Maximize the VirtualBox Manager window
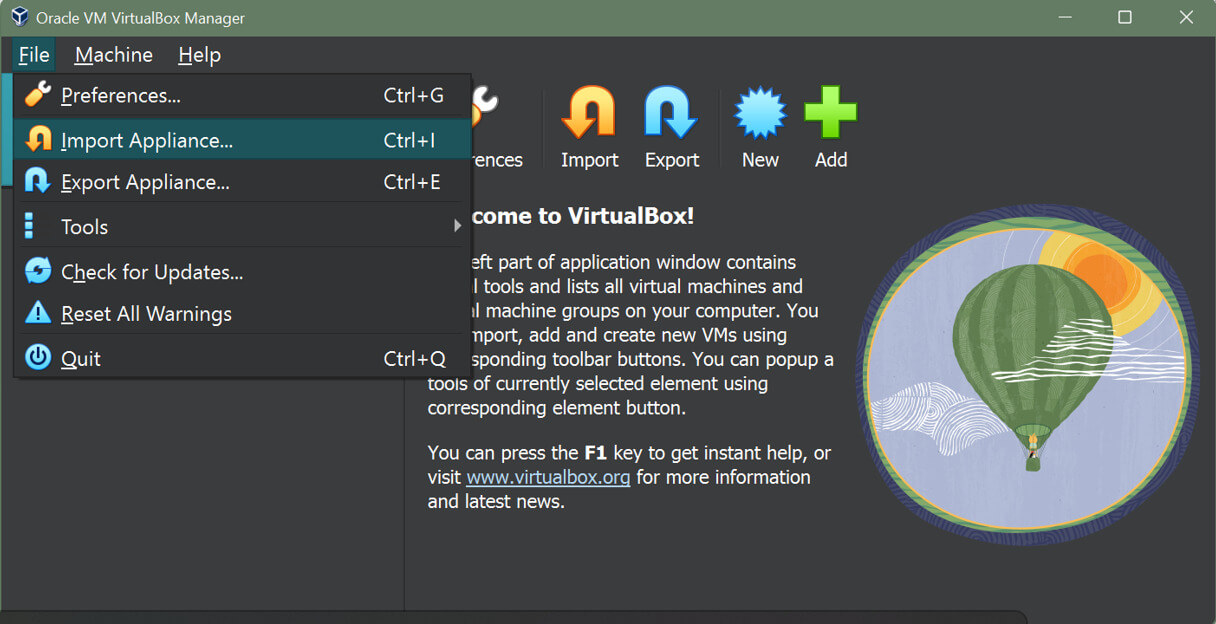Screen dimensions: 1216x624 pyautogui.click(x=1125, y=17)
